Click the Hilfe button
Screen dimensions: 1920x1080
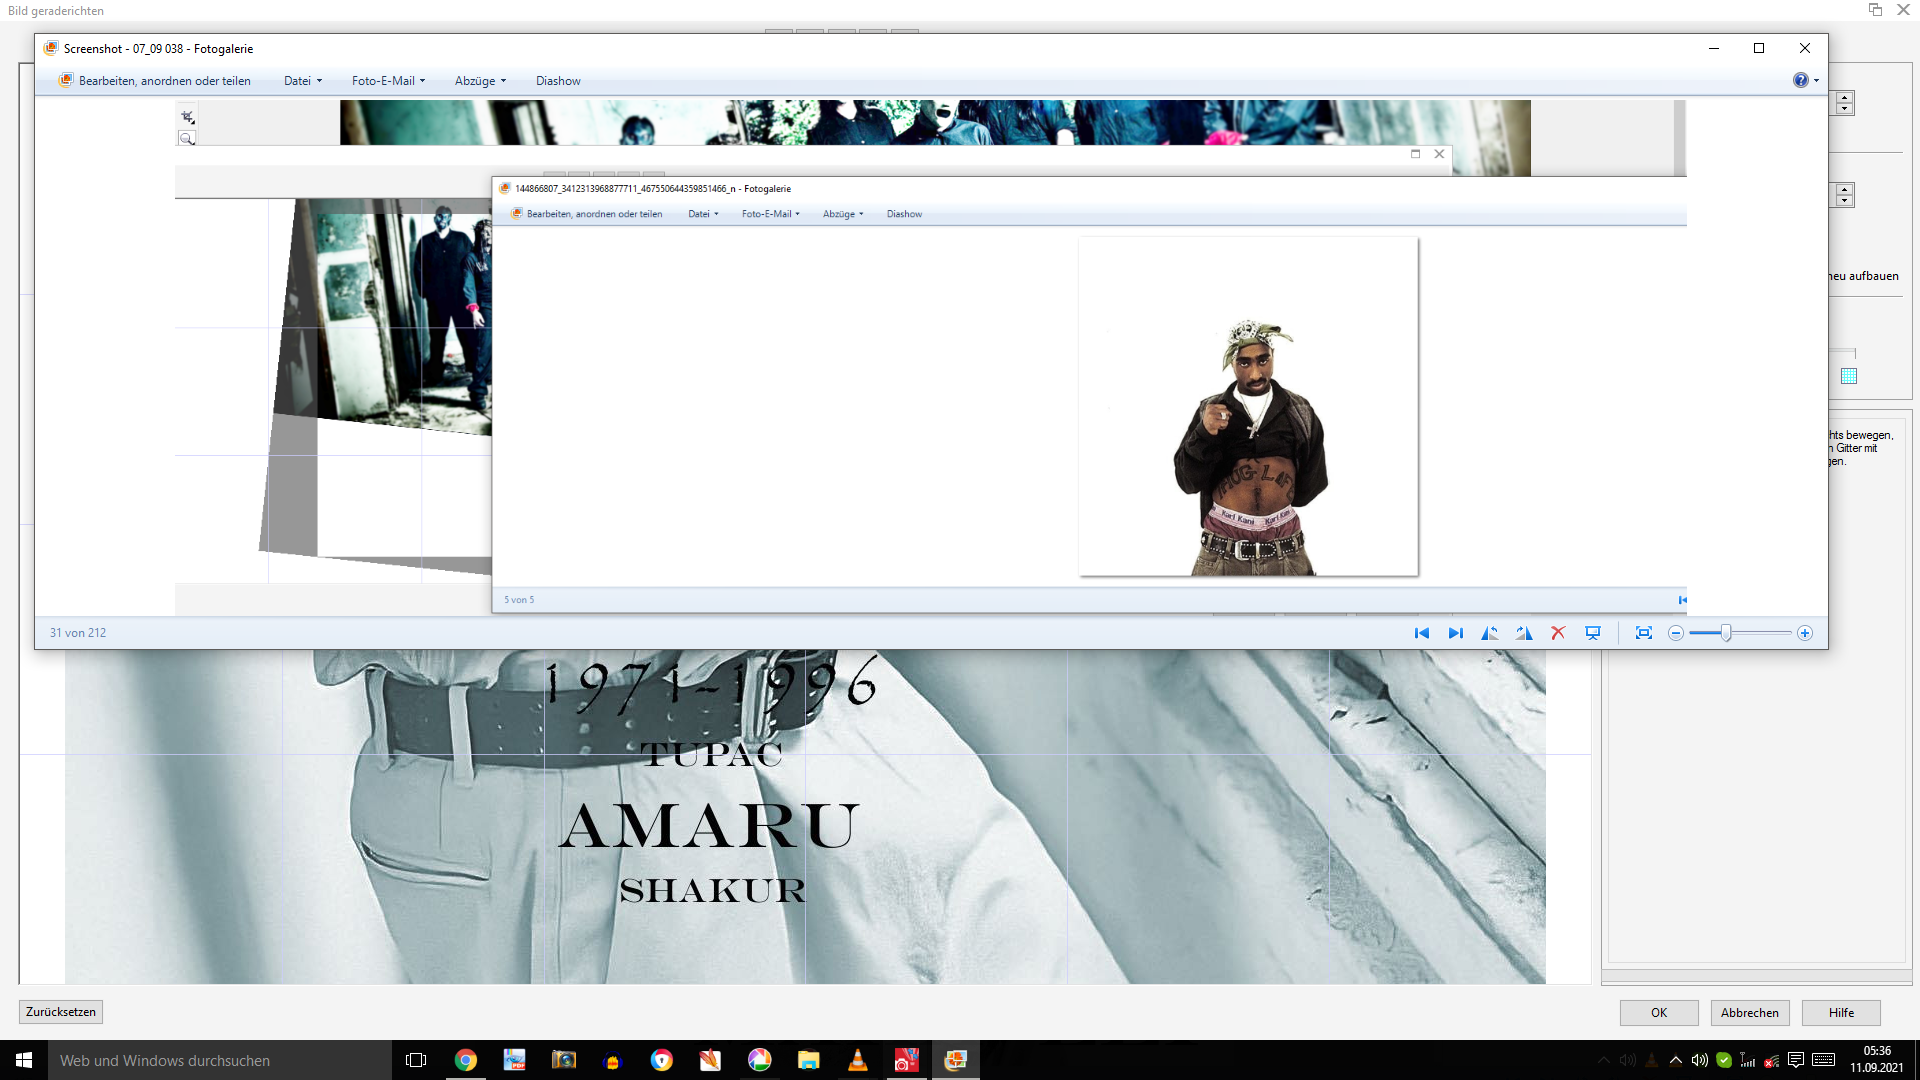[x=1841, y=1013]
